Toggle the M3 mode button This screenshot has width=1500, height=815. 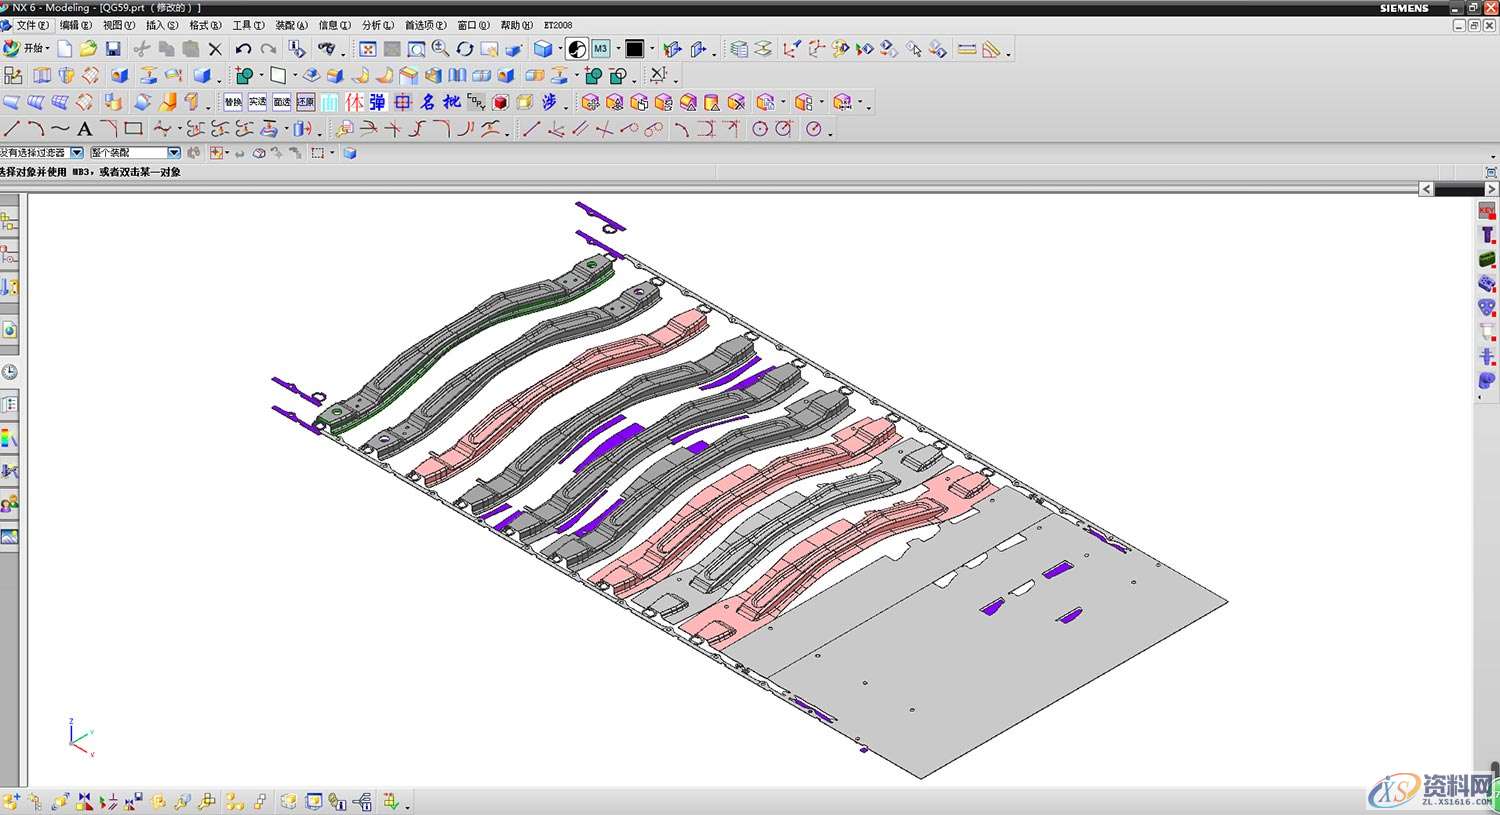click(x=600, y=49)
